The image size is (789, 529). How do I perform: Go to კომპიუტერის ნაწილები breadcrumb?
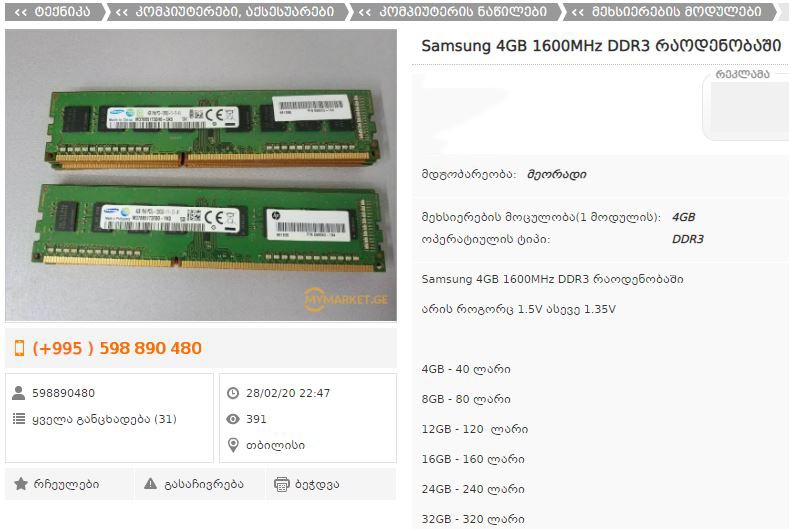(x=455, y=12)
